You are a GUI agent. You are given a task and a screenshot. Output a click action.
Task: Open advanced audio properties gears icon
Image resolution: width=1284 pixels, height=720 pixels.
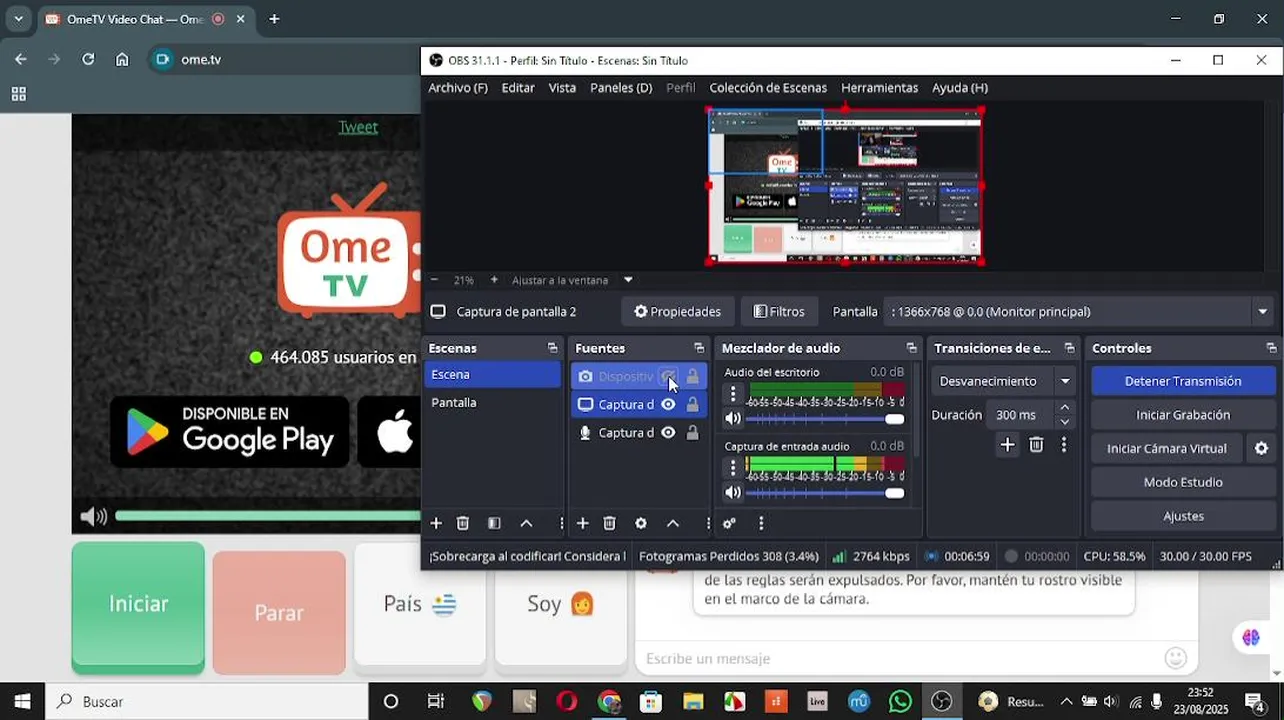(729, 523)
